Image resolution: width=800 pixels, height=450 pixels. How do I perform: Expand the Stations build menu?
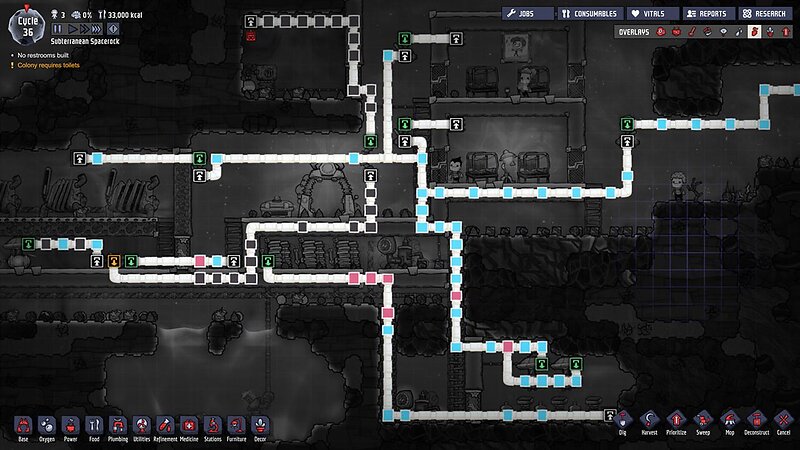click(x=212, y=425)
